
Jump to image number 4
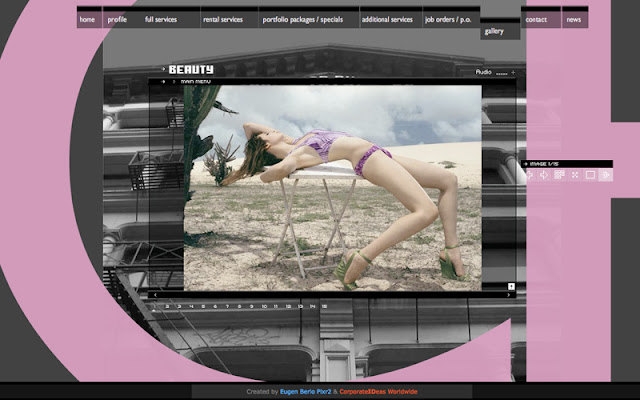pyautogui.click(x=191, y=306)
